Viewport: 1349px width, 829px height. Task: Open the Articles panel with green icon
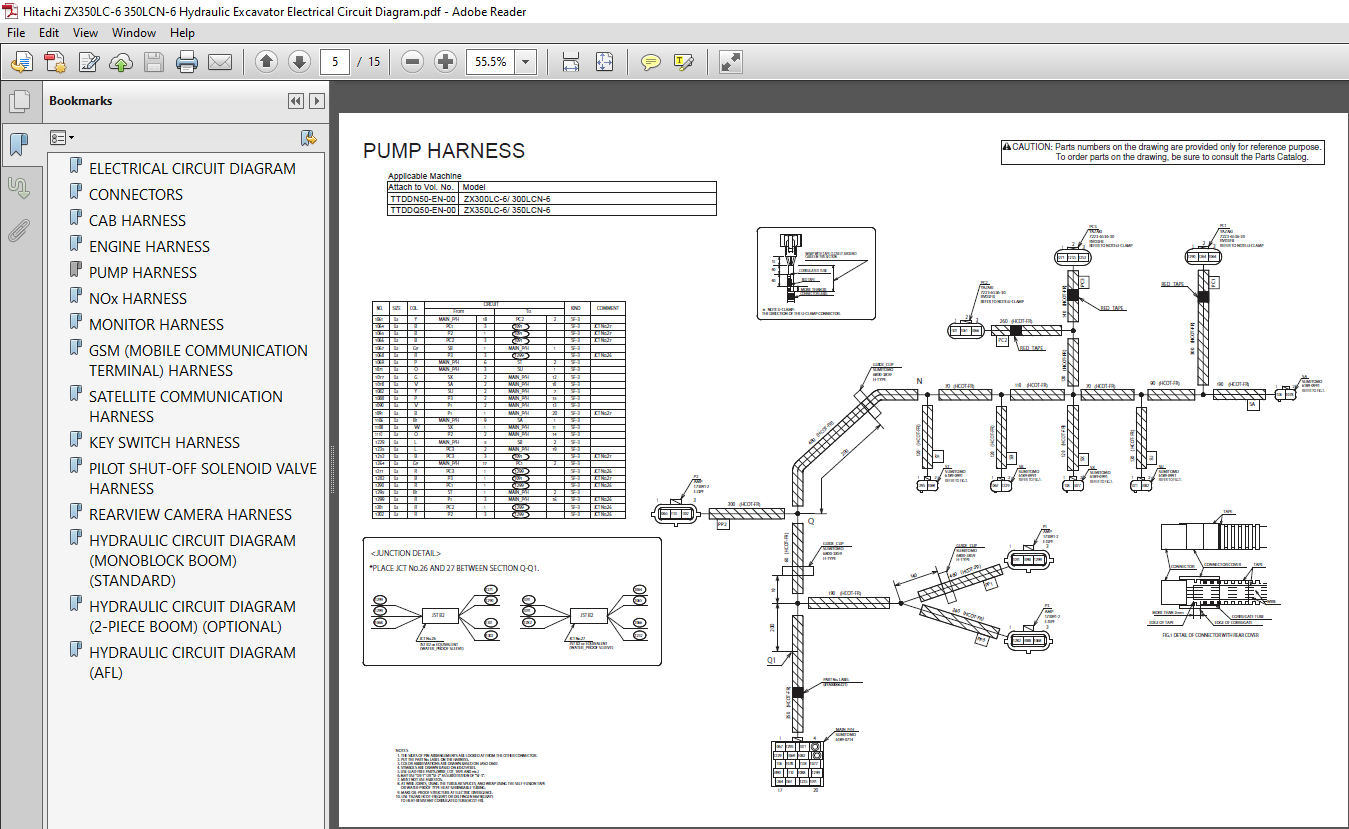point(18,187)
